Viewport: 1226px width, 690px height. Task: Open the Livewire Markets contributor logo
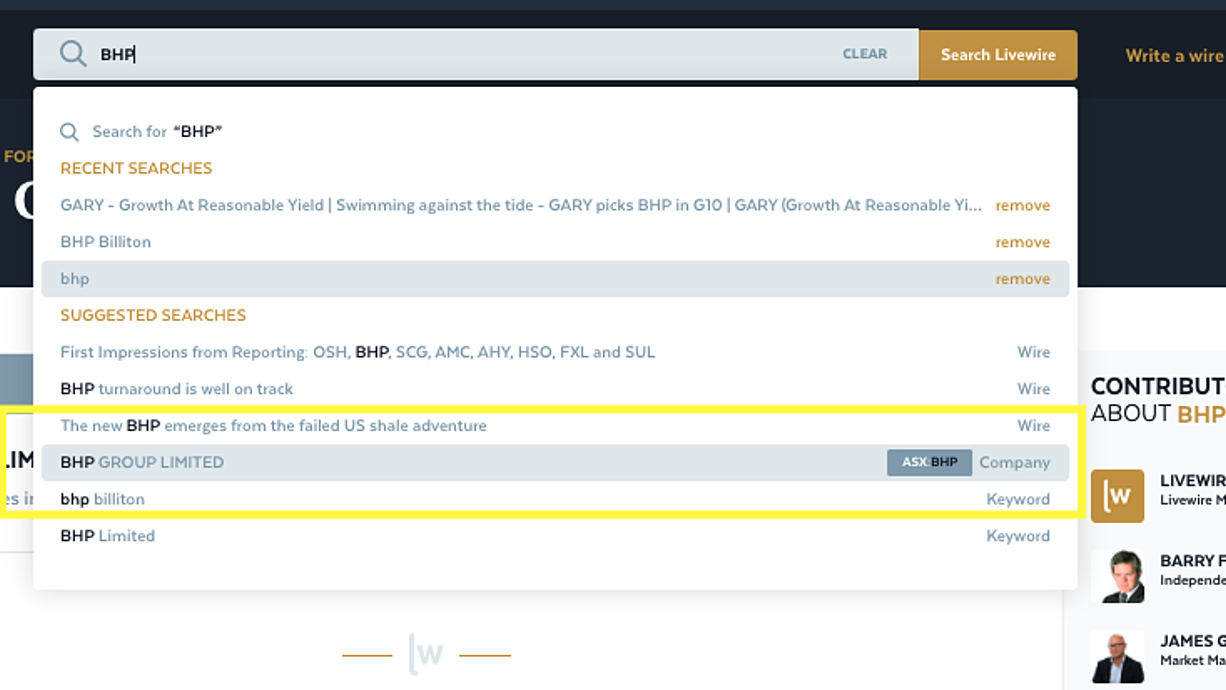(1117, 496)
